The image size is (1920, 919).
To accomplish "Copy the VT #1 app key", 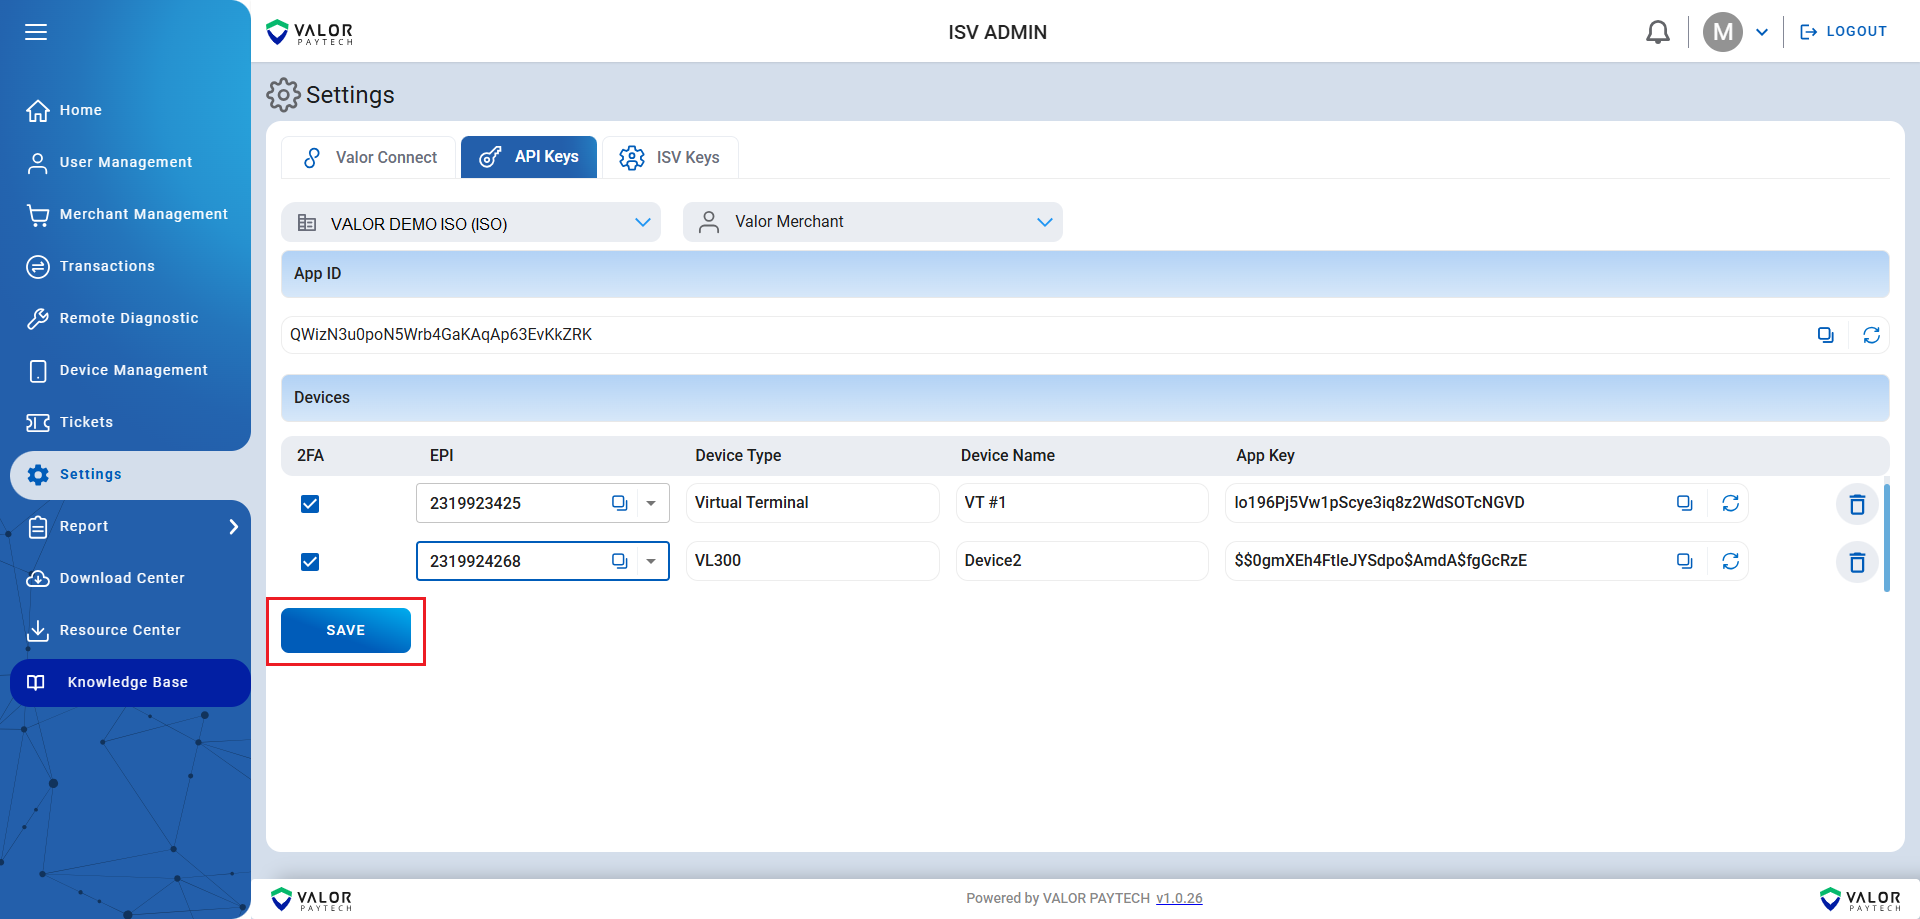I will 1684,503.
